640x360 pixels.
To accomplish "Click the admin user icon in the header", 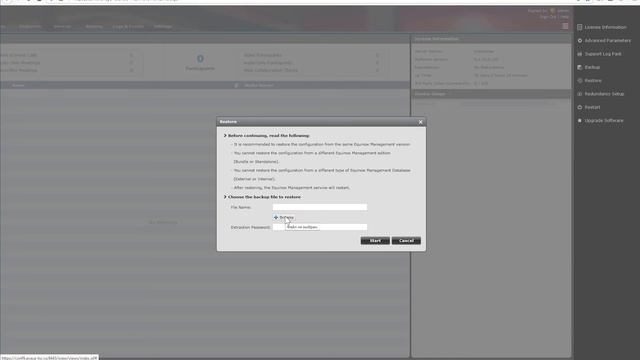I will [552, 11].
